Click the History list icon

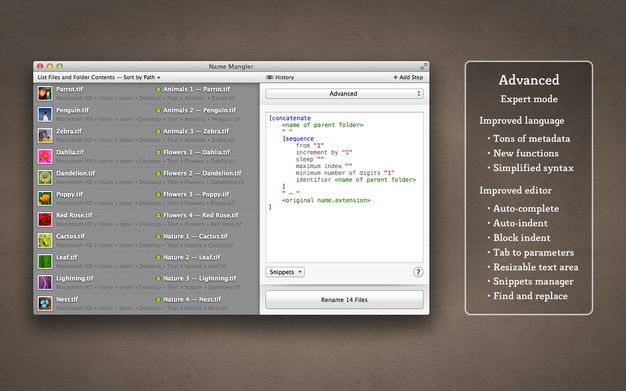click(270, 77)
